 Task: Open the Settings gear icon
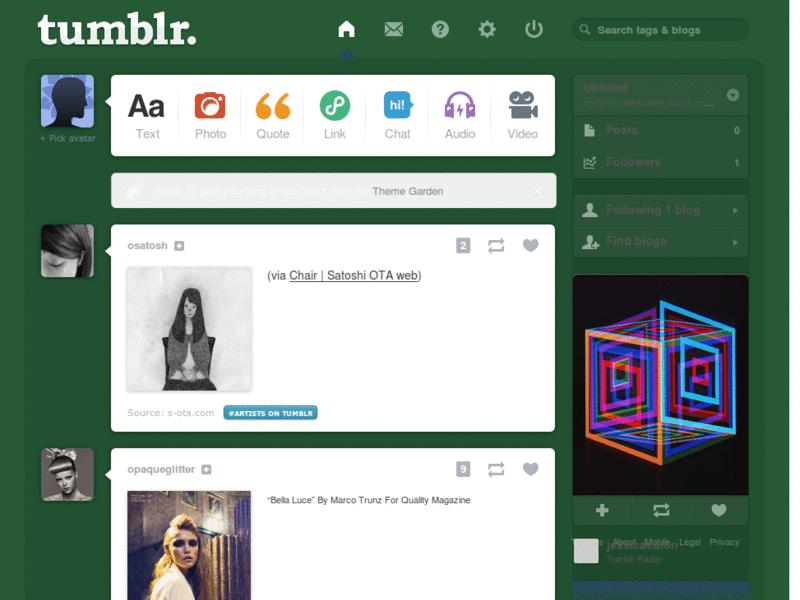point(487,29)
